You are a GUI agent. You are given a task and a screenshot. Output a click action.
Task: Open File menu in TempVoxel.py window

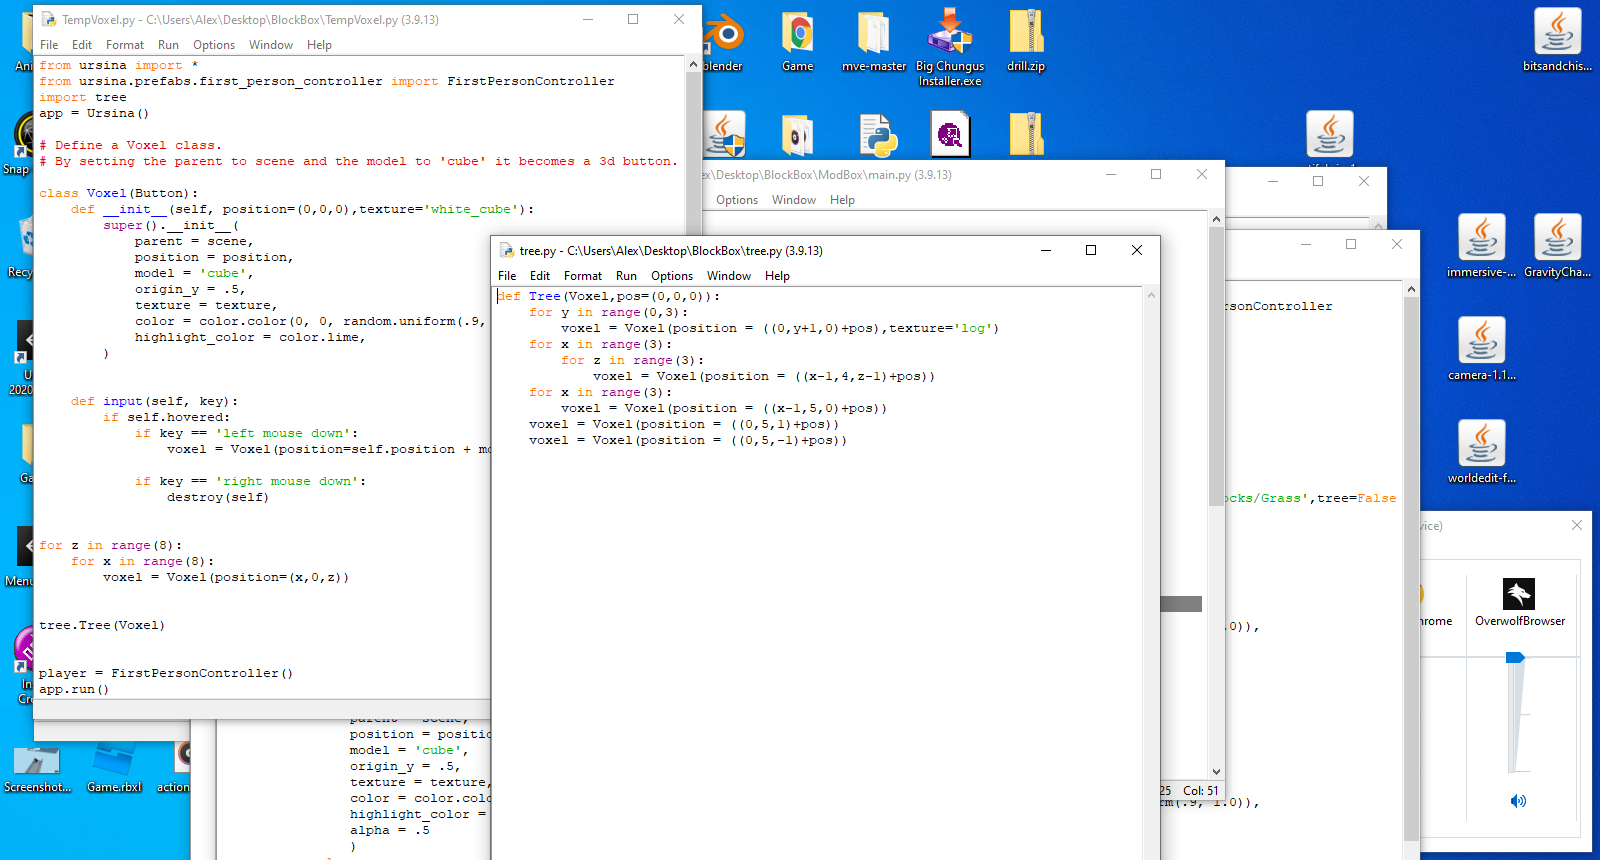49,45
